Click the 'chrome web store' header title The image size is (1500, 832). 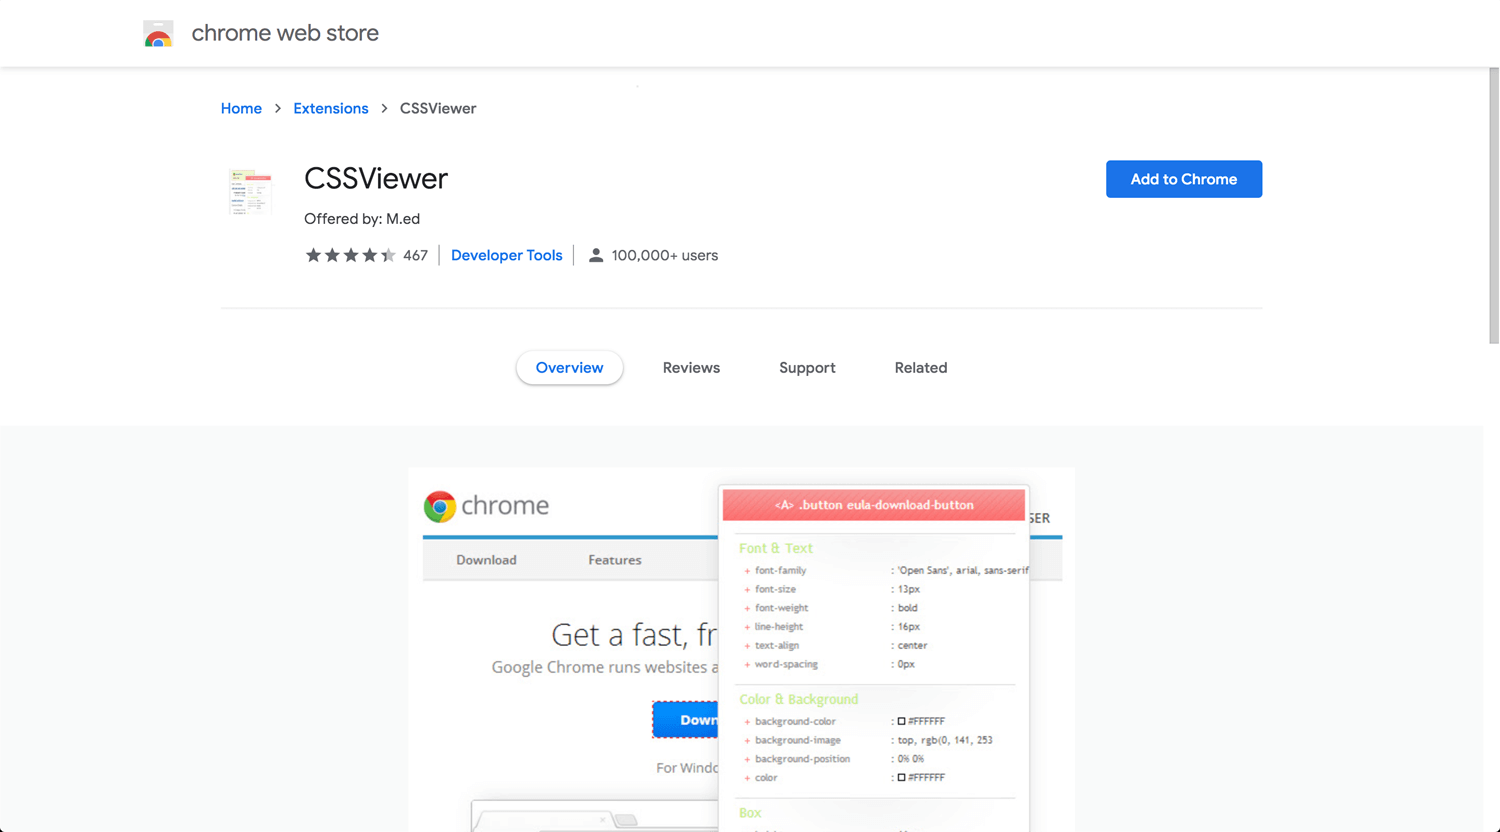tap(285, 33)
